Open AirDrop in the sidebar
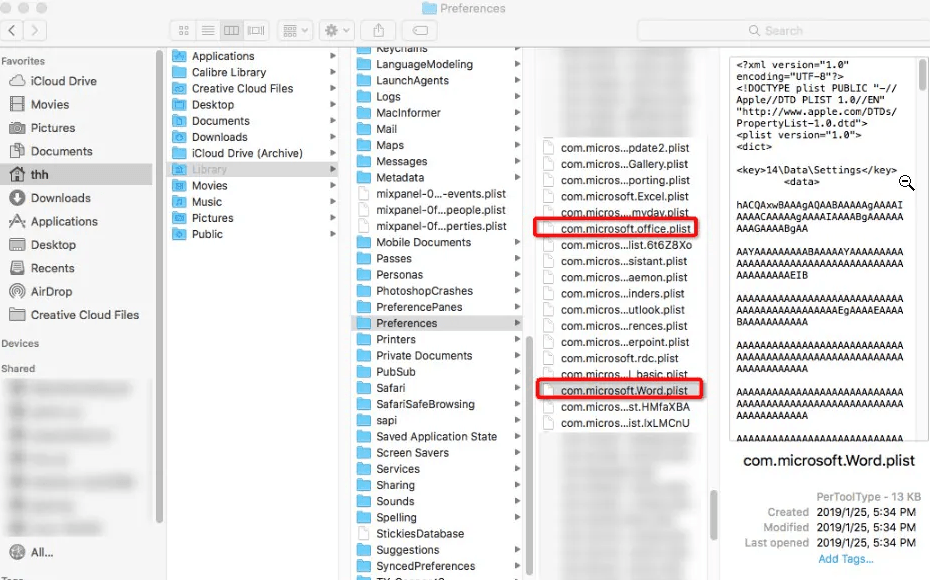 pos(51,292)
